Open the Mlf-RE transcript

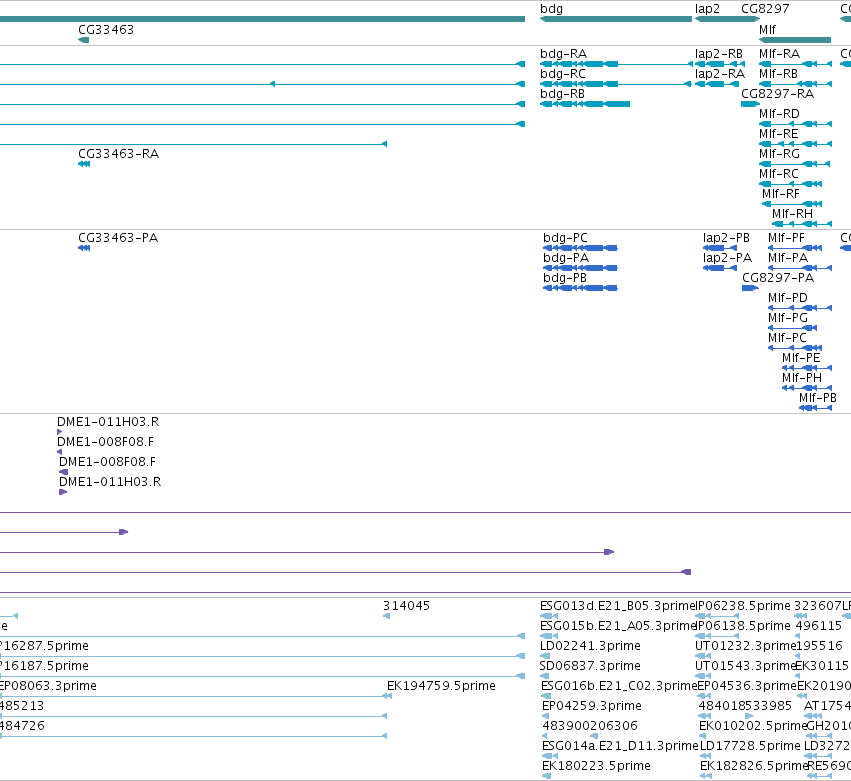tap(795, 144)
